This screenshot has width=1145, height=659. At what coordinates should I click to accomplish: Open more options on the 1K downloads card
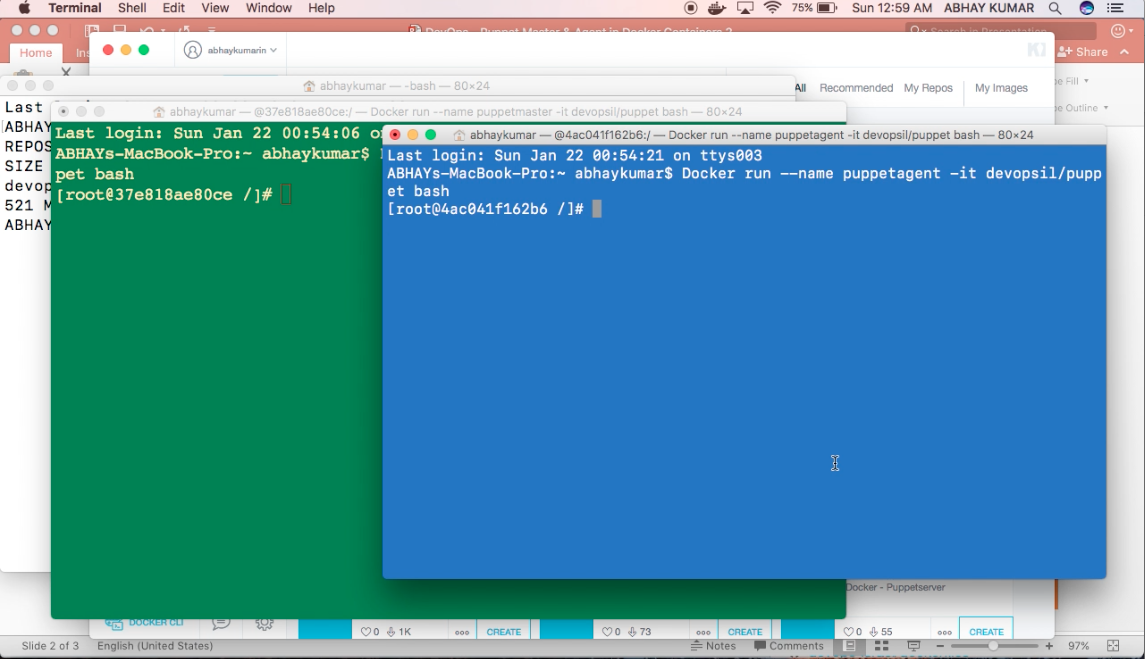[x=462, y=633]
